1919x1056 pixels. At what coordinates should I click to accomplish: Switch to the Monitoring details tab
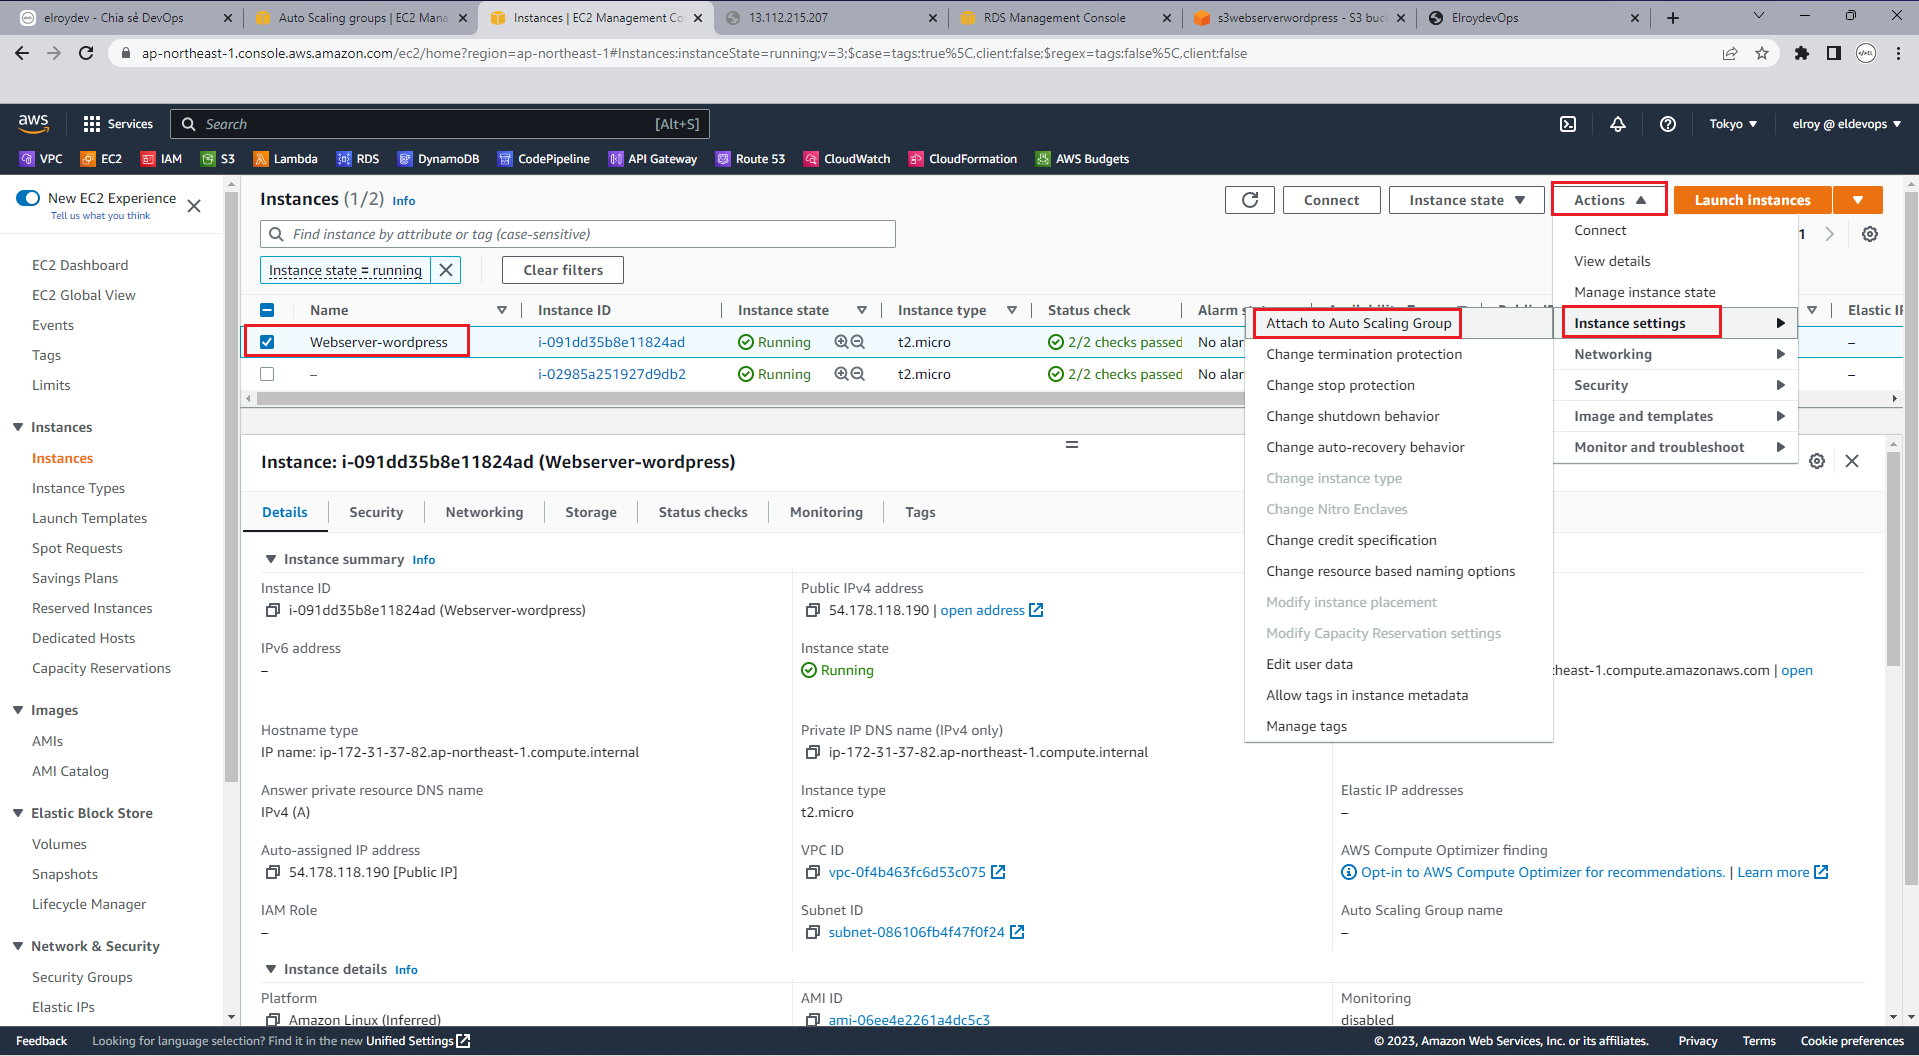[x=826, y=512]
